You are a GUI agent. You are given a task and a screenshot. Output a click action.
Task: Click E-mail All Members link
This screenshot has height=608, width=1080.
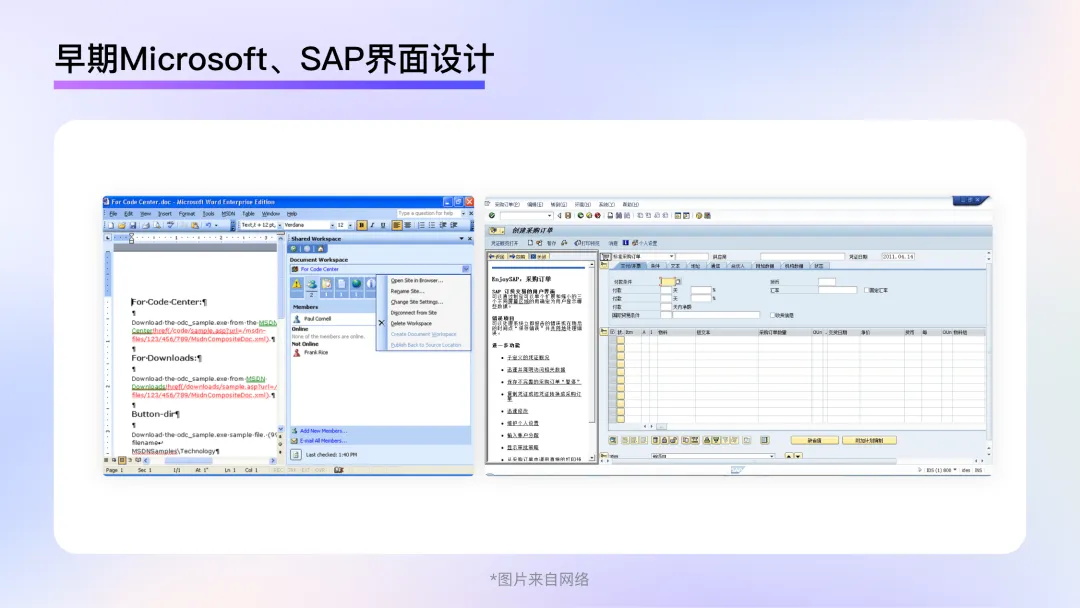tap(322, 440)
